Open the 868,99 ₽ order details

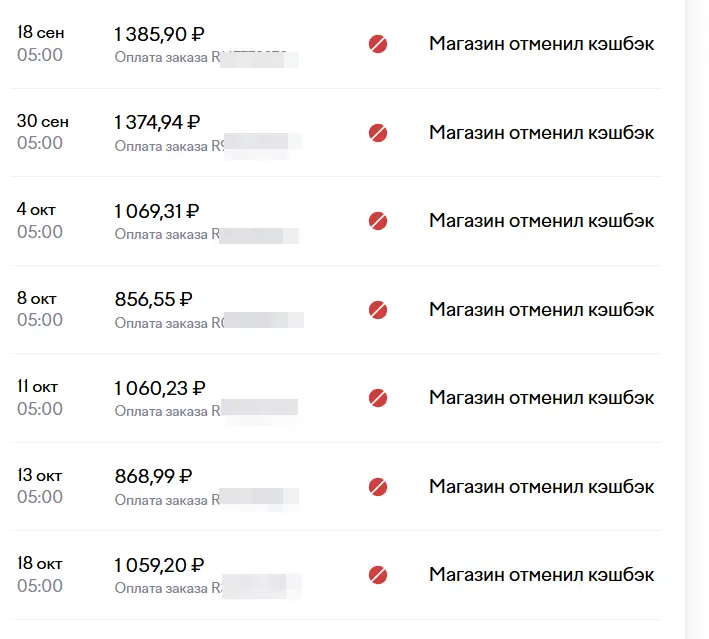(x=335, y=487)
